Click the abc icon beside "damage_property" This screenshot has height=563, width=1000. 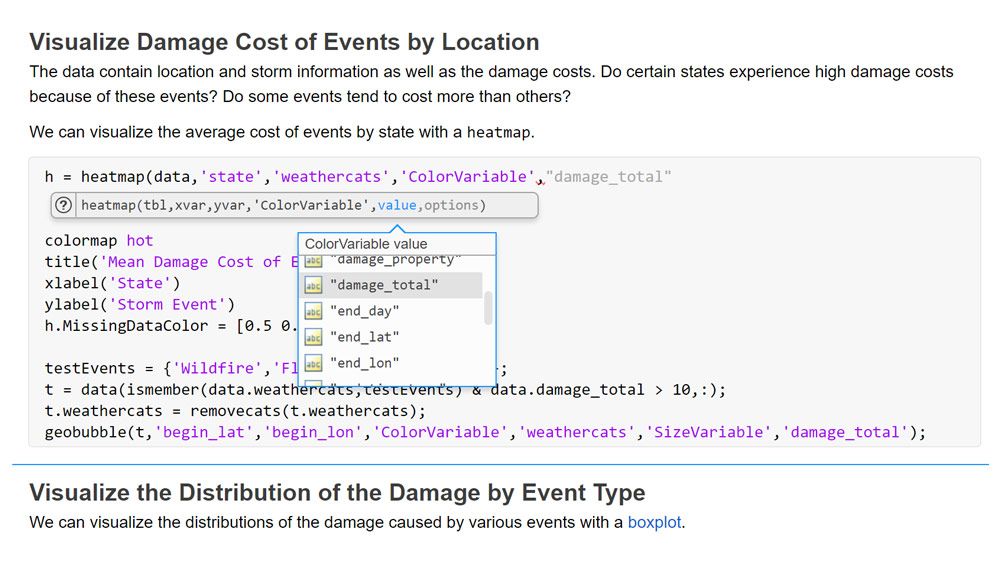click(x=313, y=261)
